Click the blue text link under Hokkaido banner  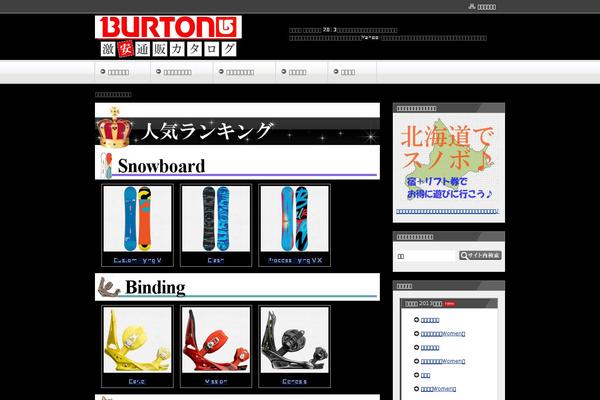click(x=448, y=211)
